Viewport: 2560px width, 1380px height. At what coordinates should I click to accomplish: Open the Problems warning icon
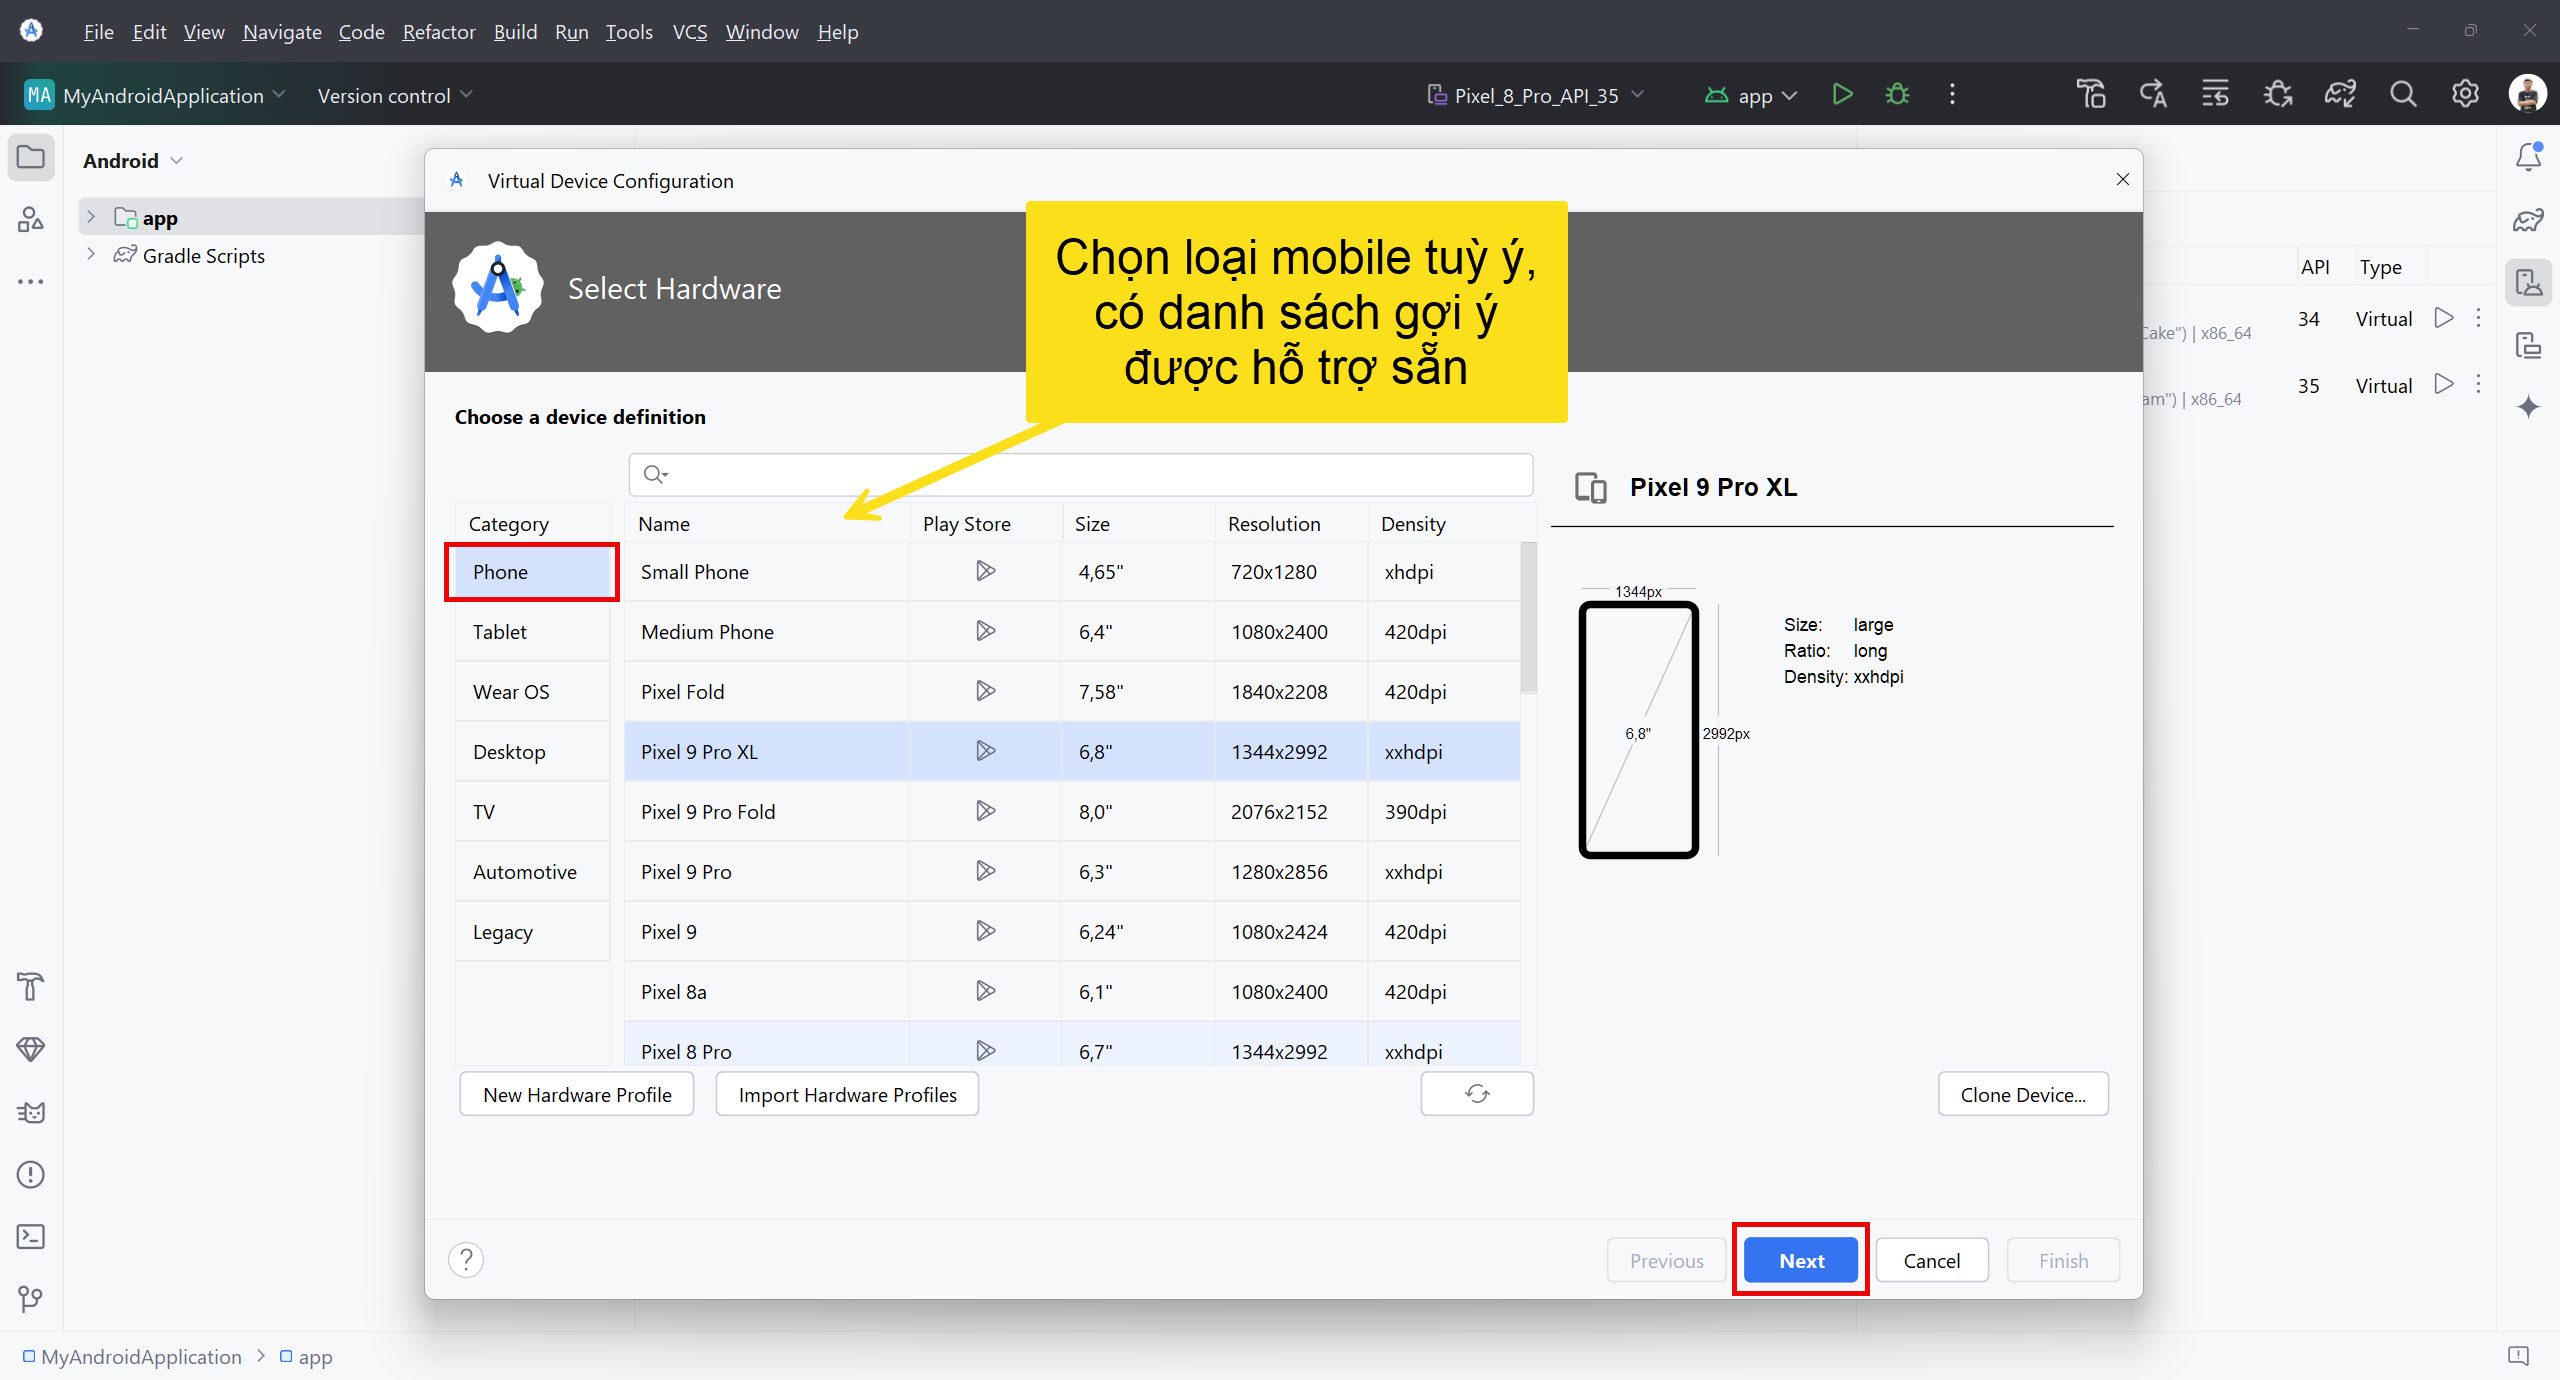pos(31,1174)
